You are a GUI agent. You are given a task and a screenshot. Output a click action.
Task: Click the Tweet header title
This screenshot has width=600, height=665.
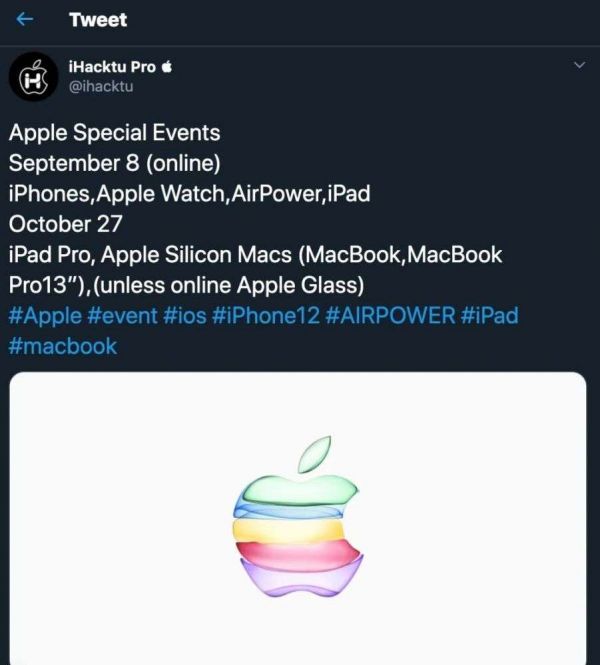[98, 20]
